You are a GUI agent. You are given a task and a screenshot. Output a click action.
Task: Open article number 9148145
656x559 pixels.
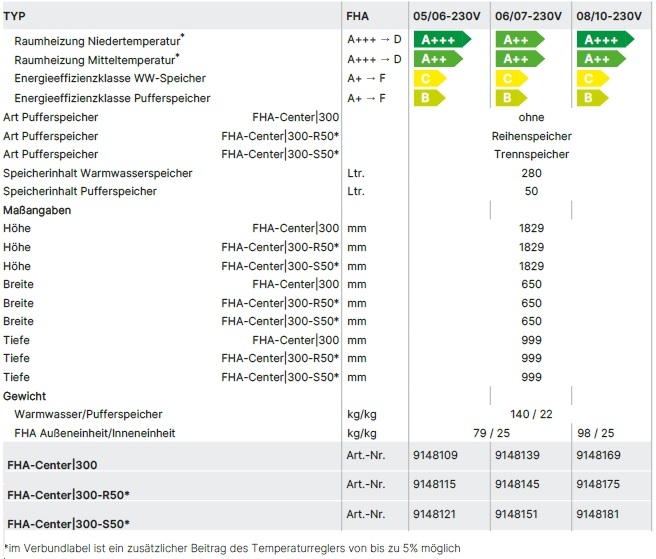tap(517, 485)
